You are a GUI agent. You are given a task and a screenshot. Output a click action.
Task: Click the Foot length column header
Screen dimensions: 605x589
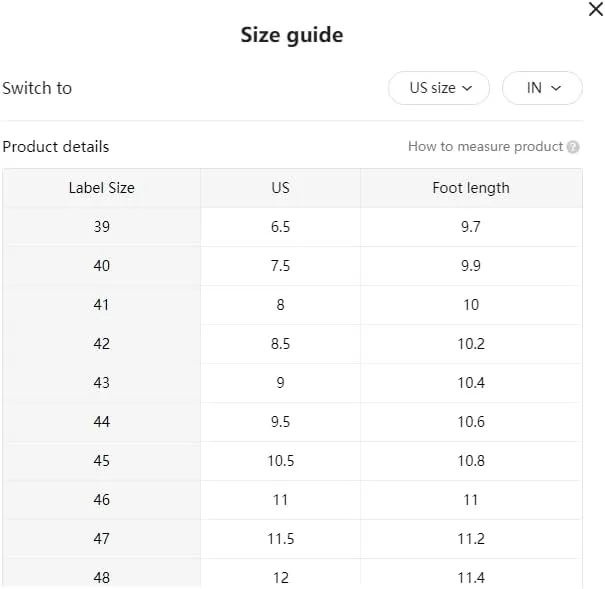[x=471, y=188]
